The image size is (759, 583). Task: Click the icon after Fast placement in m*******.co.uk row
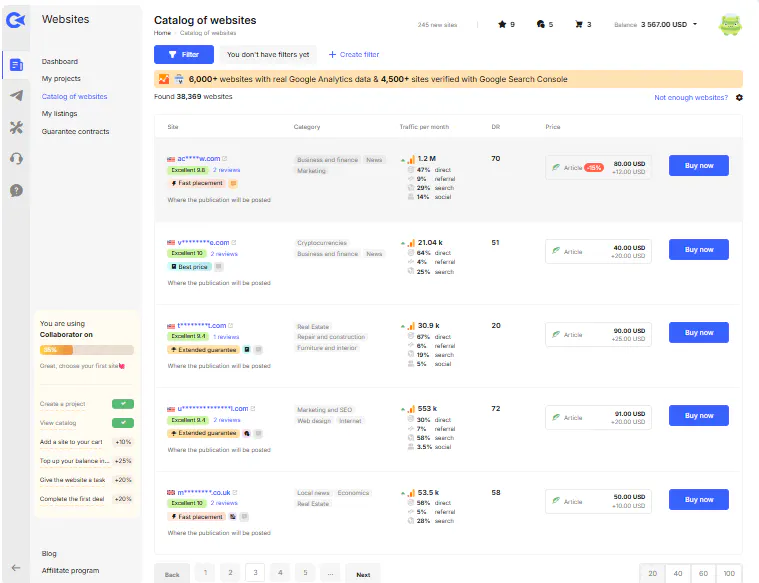pos(233,517)
